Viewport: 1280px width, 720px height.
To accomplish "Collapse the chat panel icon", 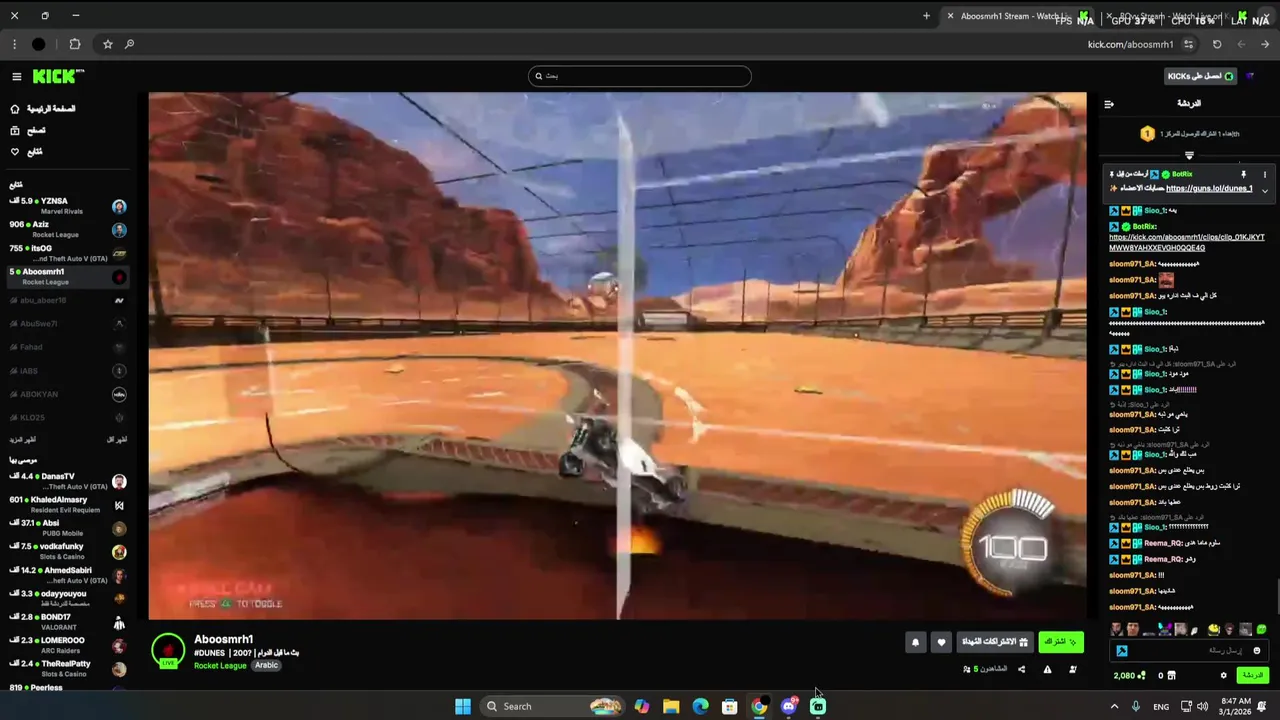I will pos(1108,104).
